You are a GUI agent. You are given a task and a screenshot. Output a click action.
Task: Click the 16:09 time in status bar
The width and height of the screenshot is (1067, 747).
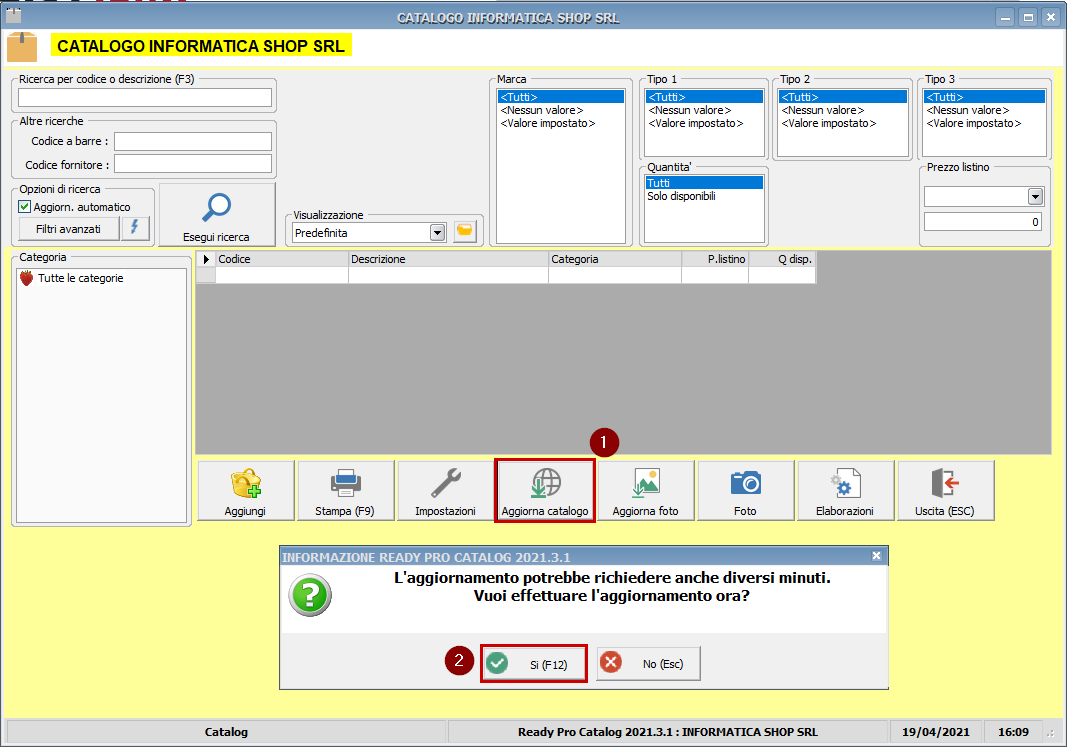tap(1013, 732)
